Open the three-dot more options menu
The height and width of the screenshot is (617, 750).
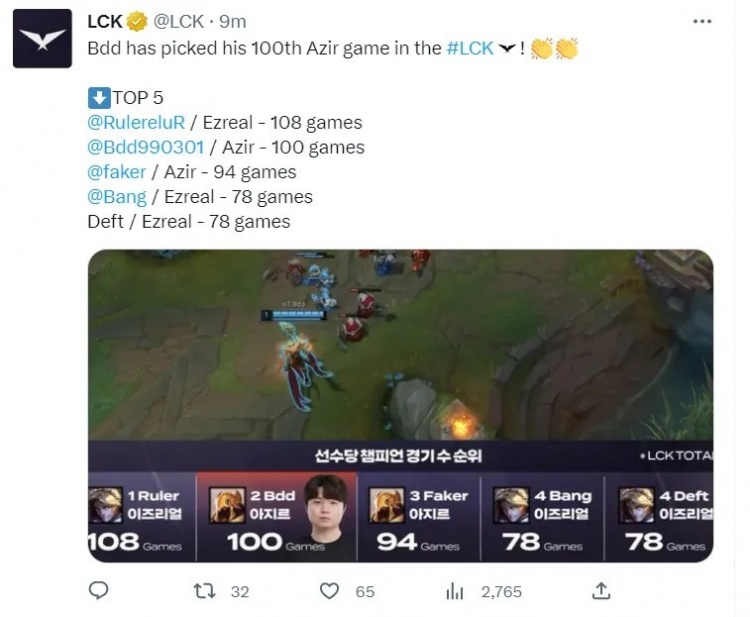pyautogui.click(x=702, y=22)
